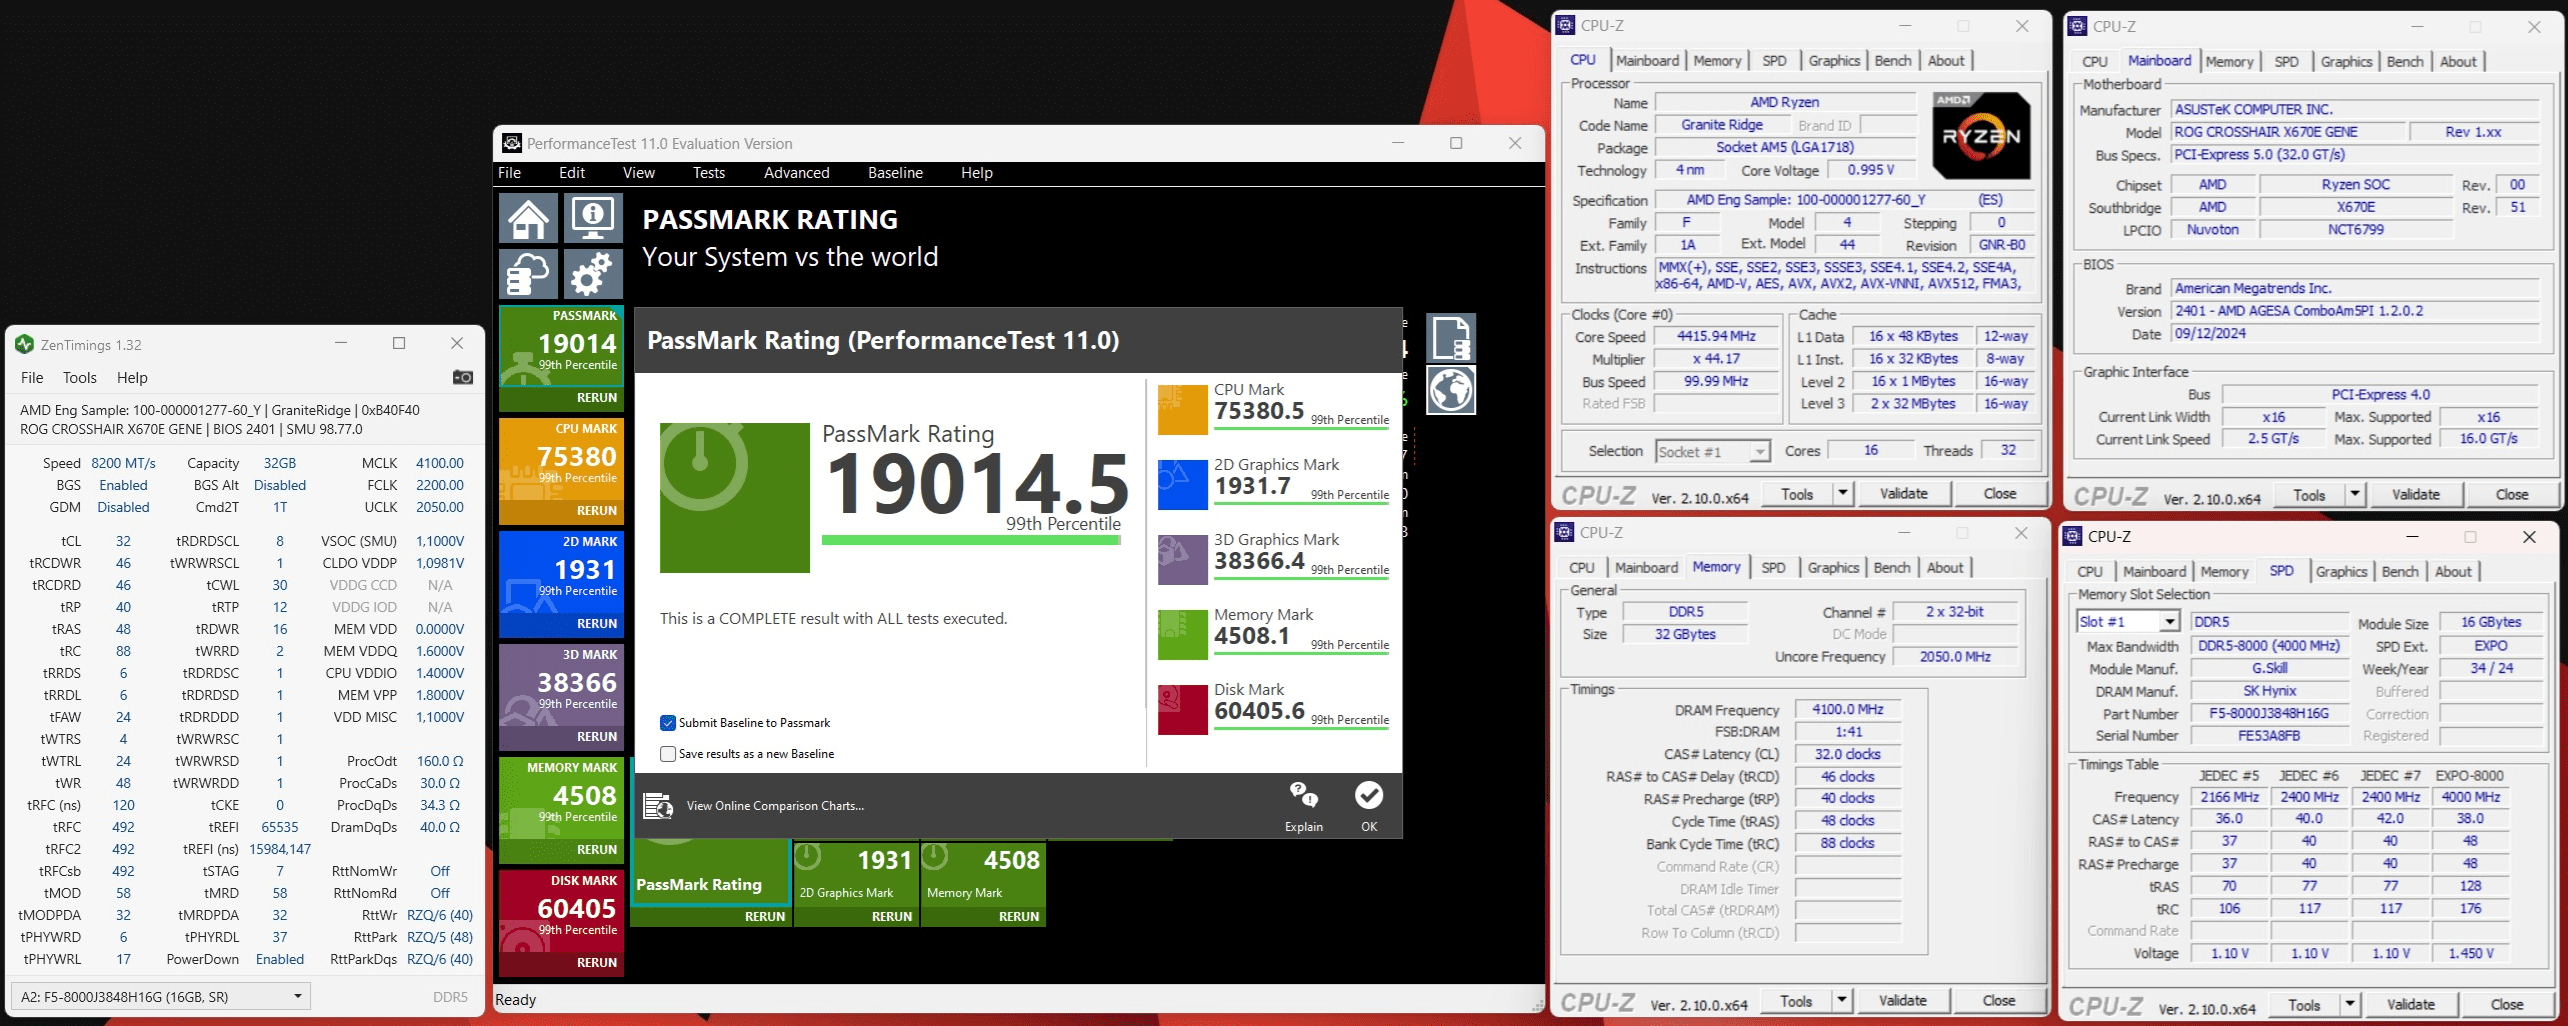The width and height of the screenshot is (2568, 1026).
Task: Click the large green PassMark stopwatch icon
Action: (735, 498)
